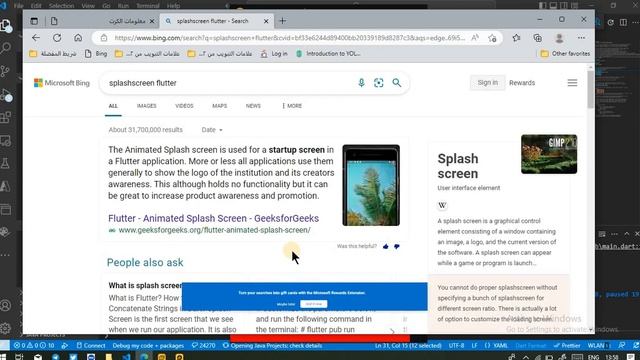This screenshot has width=640, height=360.
Task: Open VS Code Search sidebar icon
Action: pos(6,48)
